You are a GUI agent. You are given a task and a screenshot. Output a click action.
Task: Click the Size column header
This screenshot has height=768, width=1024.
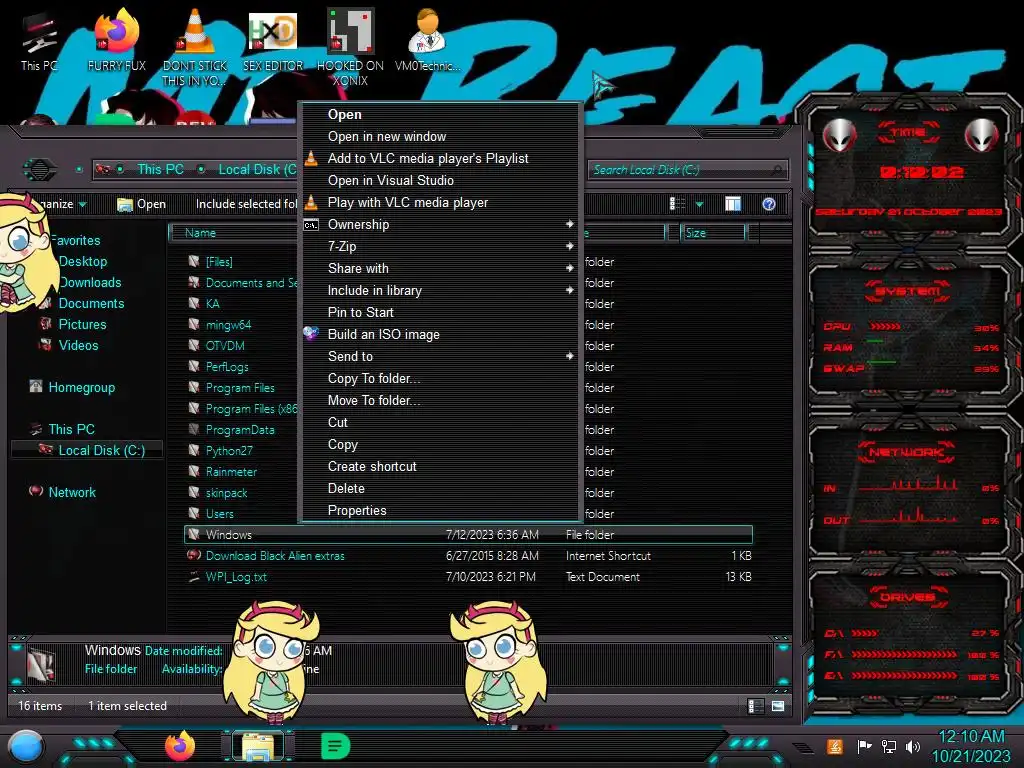[712, 232]
